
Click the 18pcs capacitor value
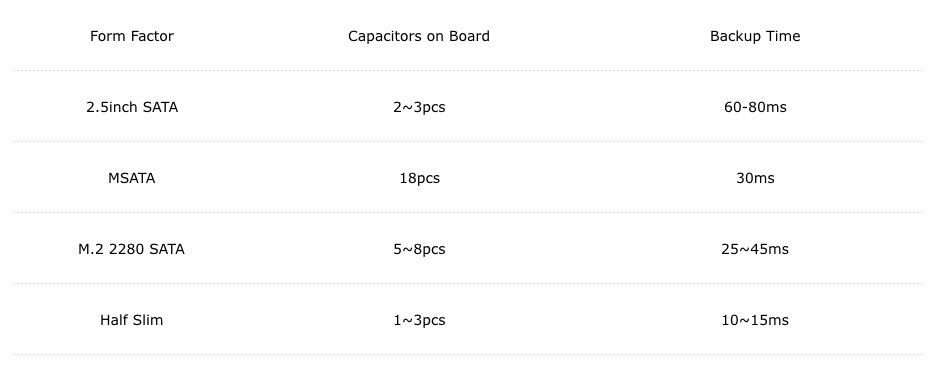[419, 178]
